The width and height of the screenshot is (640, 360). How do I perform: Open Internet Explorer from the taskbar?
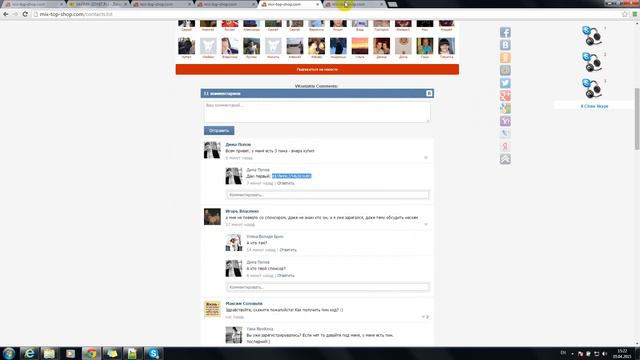point(29,353)
